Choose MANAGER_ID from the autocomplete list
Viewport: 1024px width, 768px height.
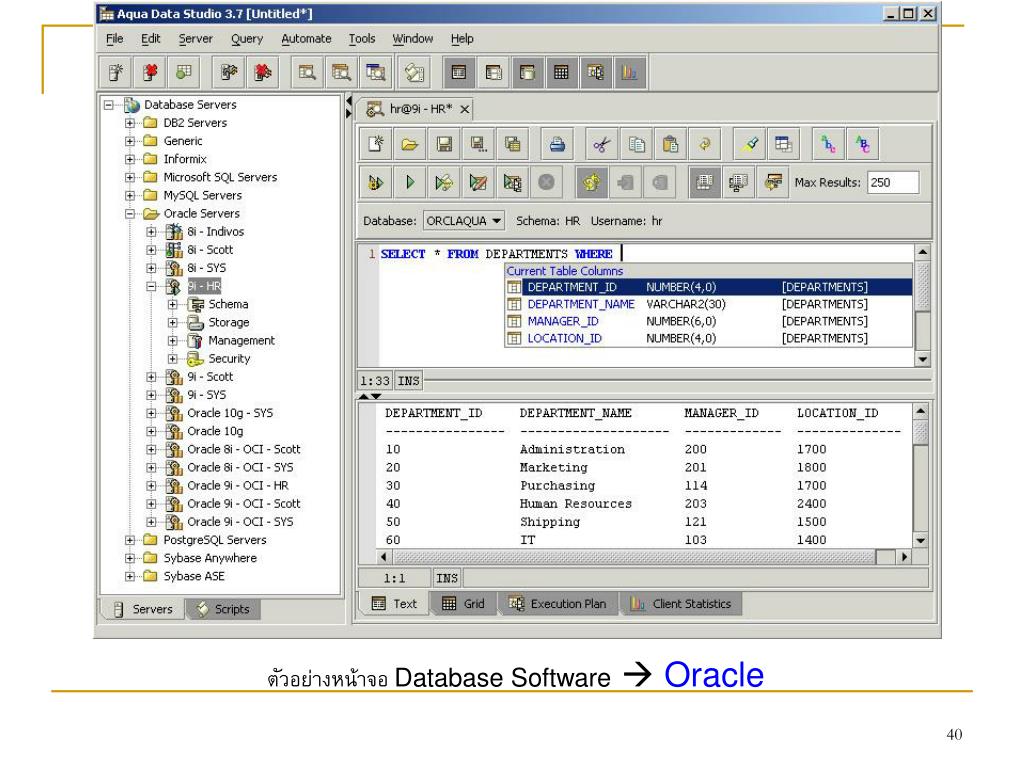[x=709, y=321]
